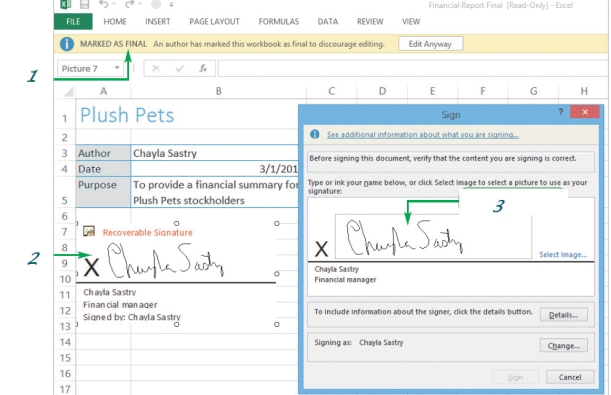Image resolution: width=611 pixels, height=395 pixels.
Task: Click the Sign dialog title bar
Action: 450,115
